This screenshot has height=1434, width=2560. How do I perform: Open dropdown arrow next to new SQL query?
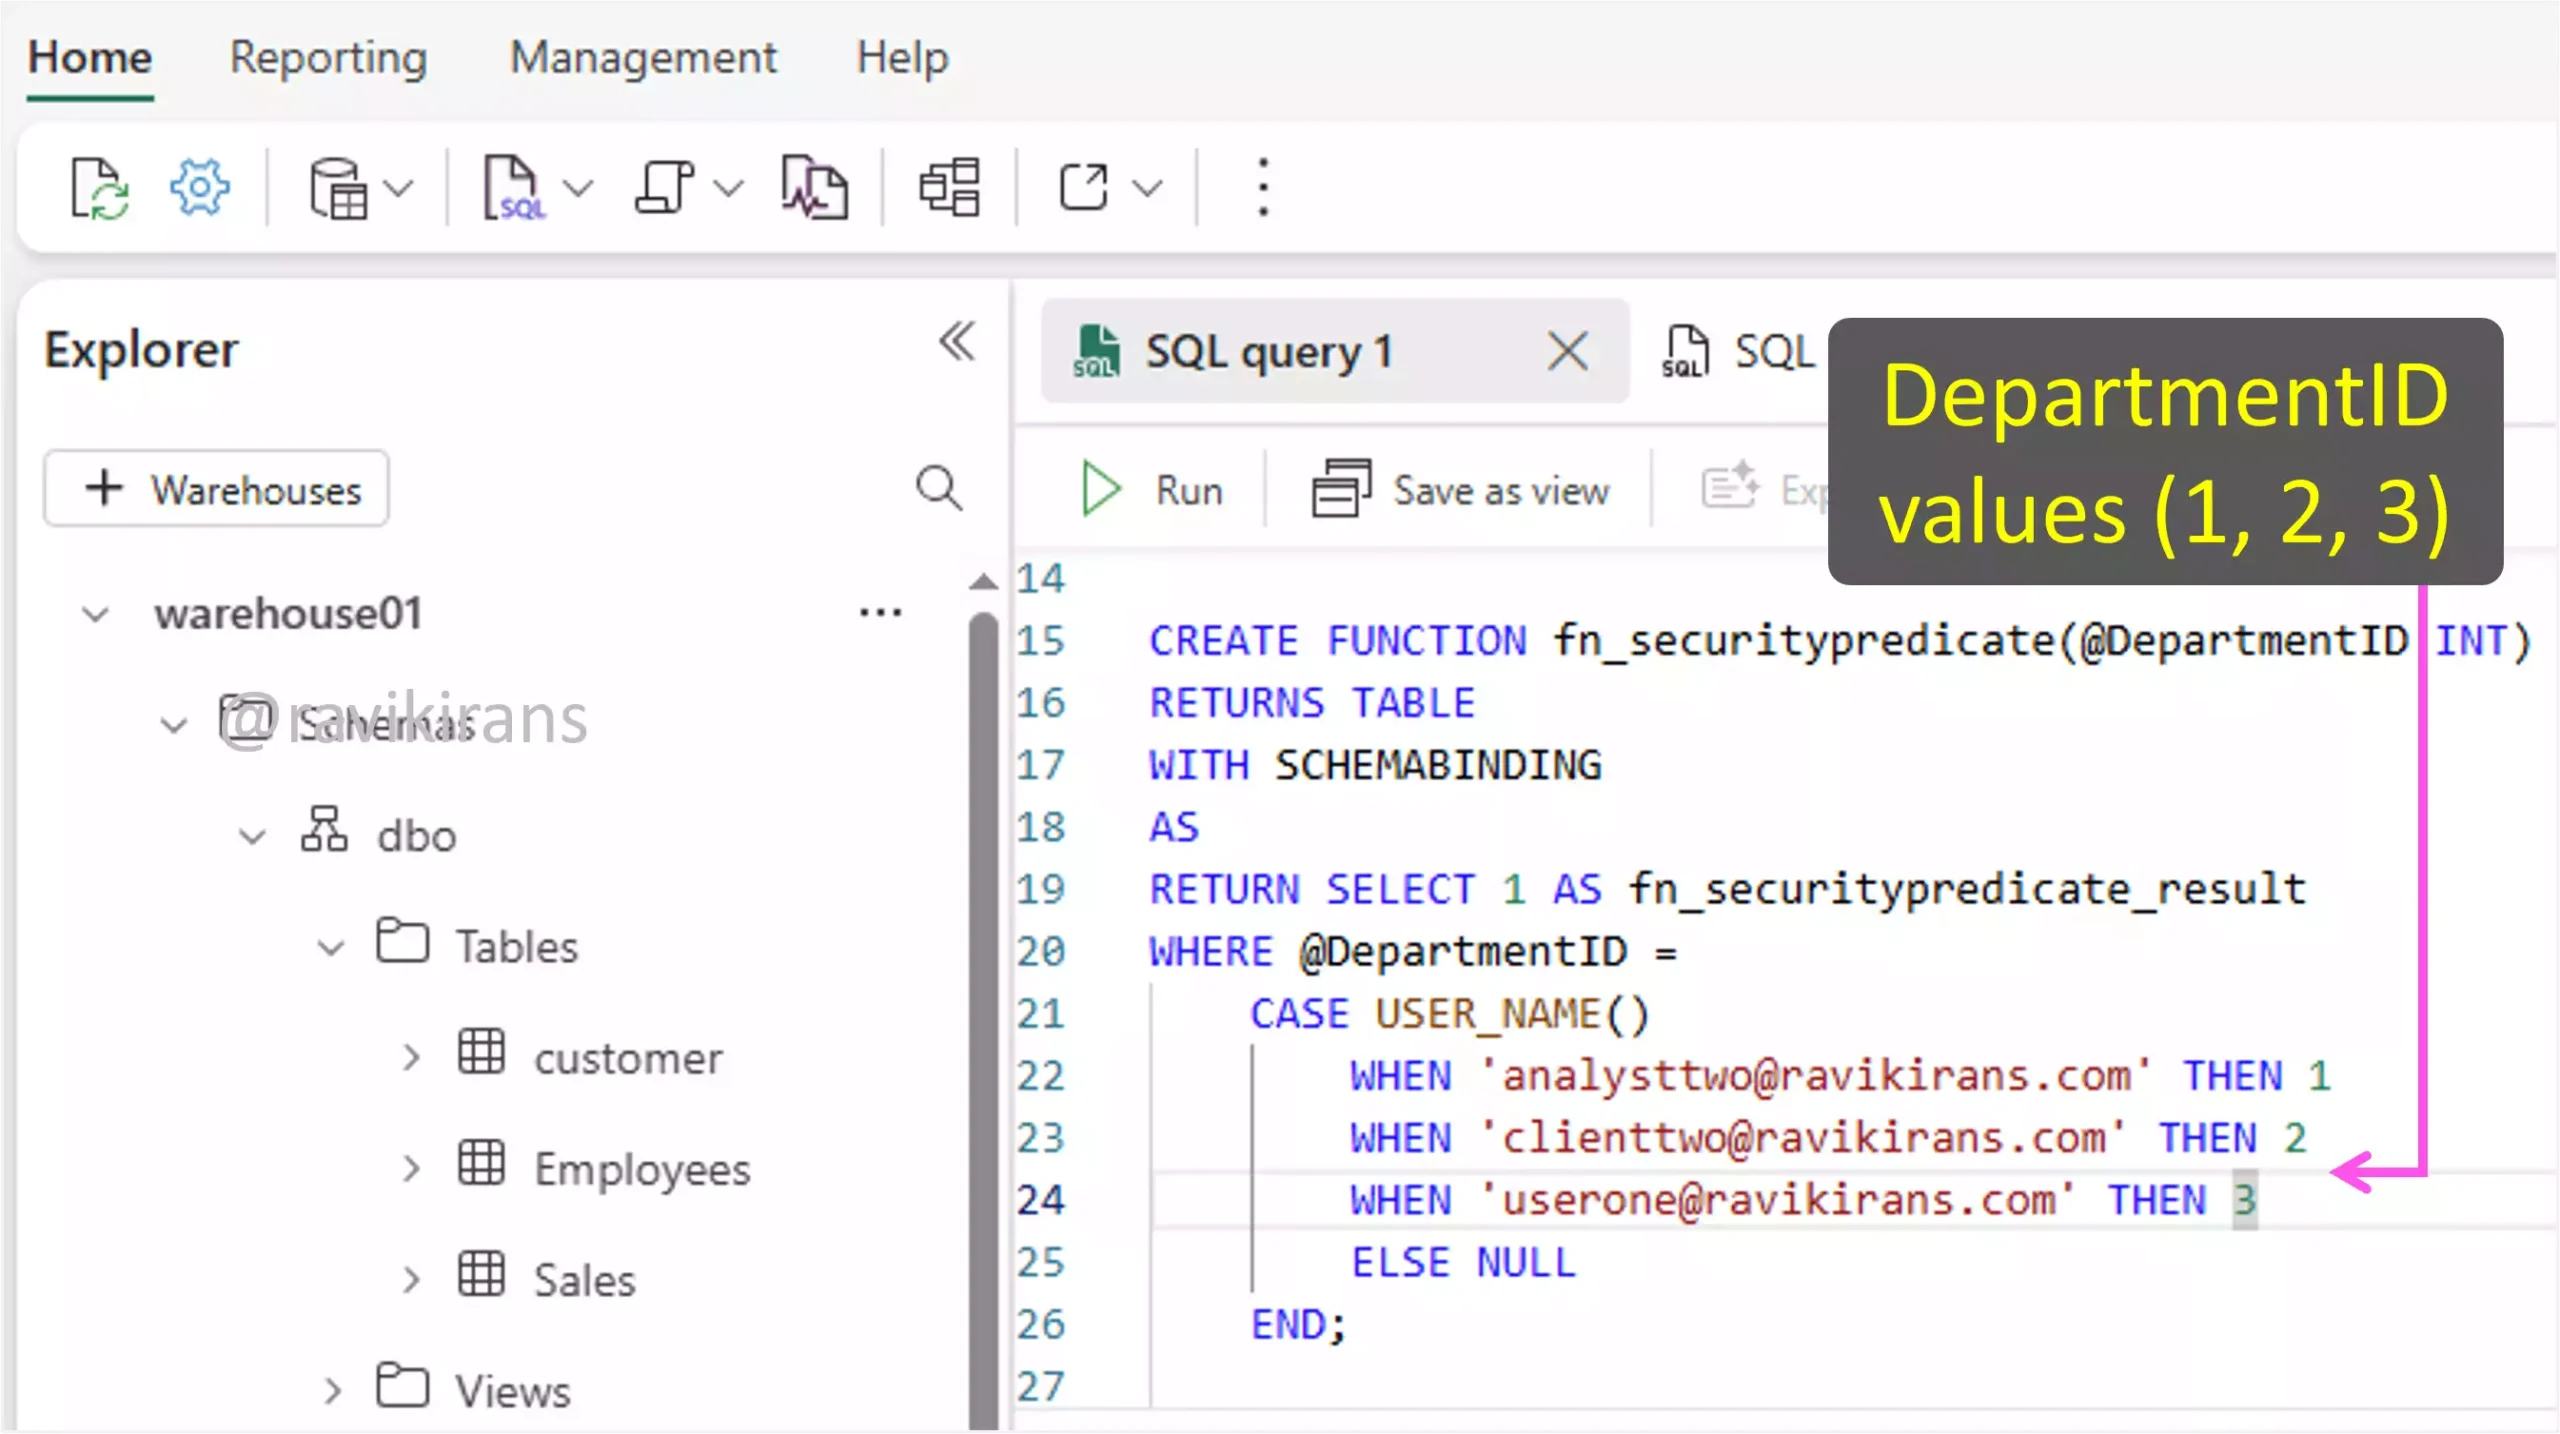578,188
